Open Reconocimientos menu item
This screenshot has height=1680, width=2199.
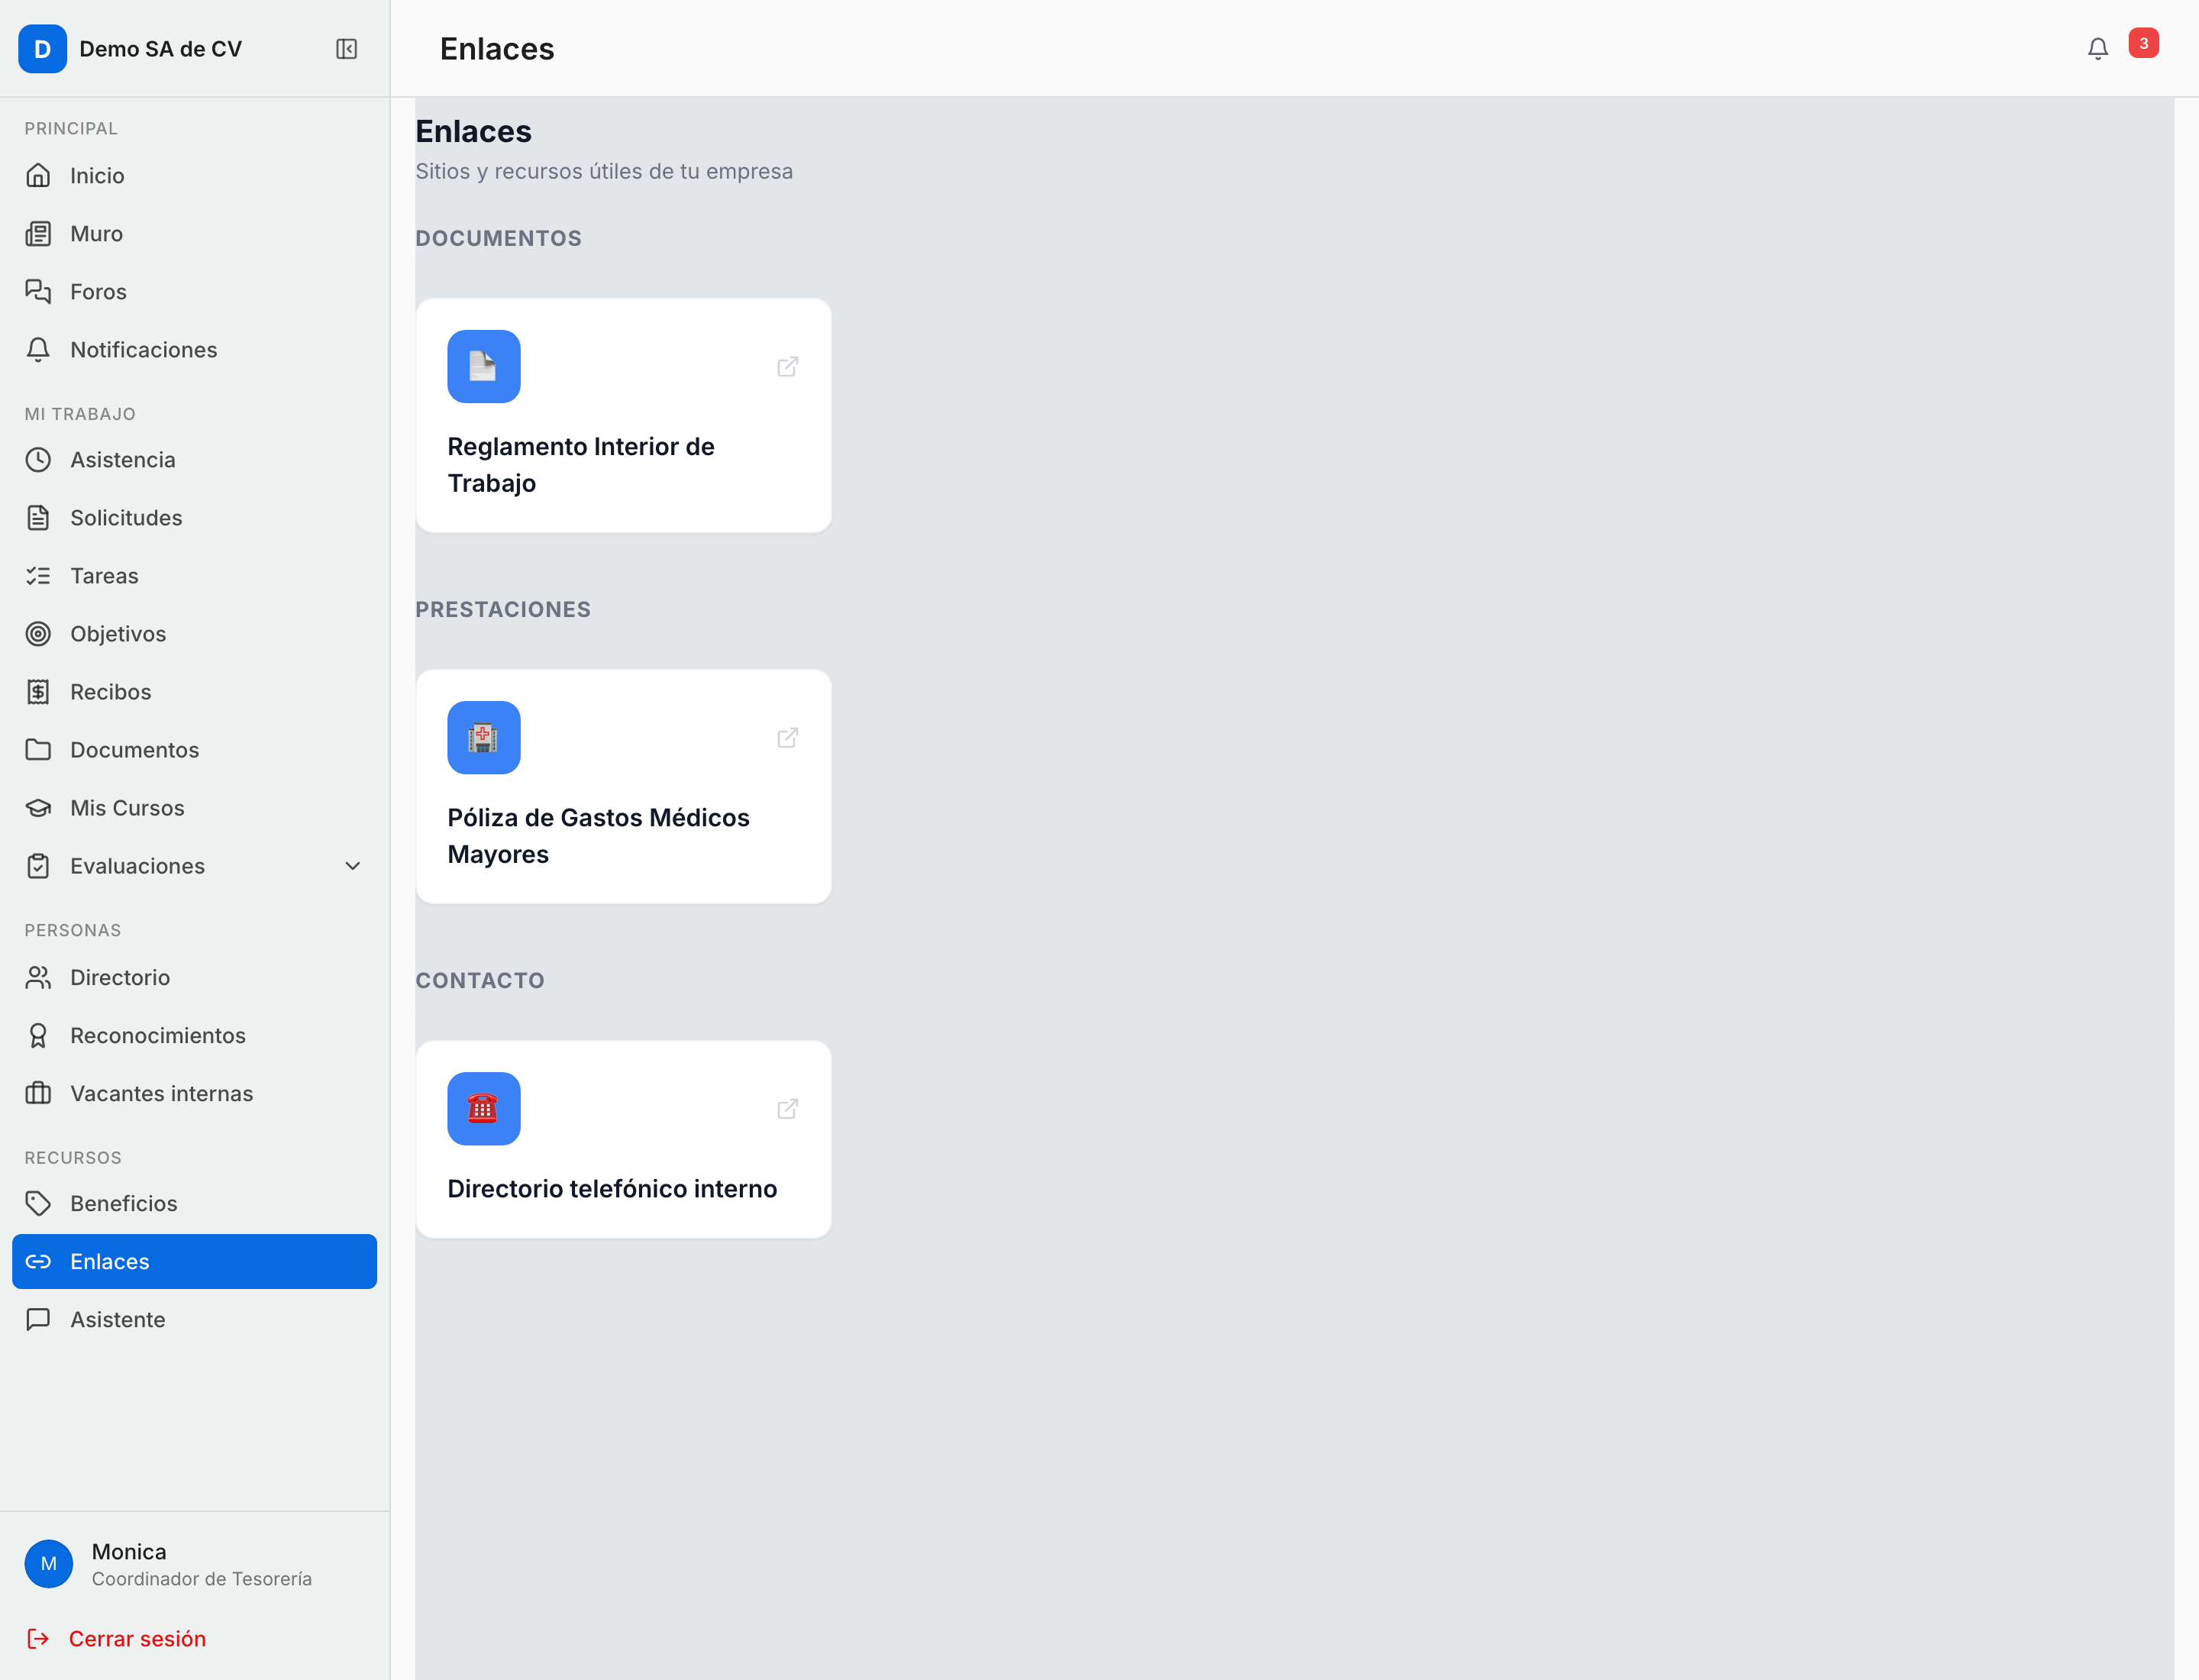point(195,1036)
